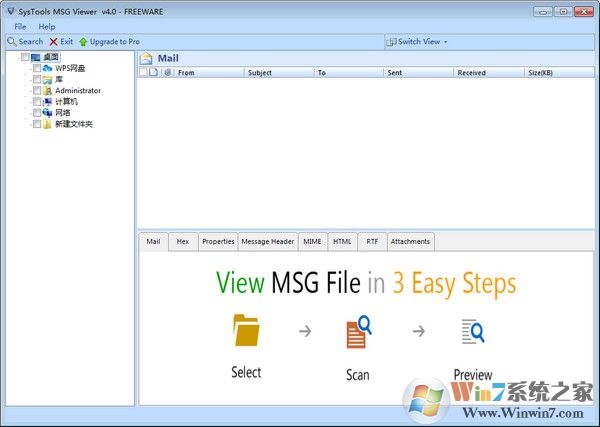Click the Exit toolbar label
Screen dimensions: 600x427
[67, 42]
